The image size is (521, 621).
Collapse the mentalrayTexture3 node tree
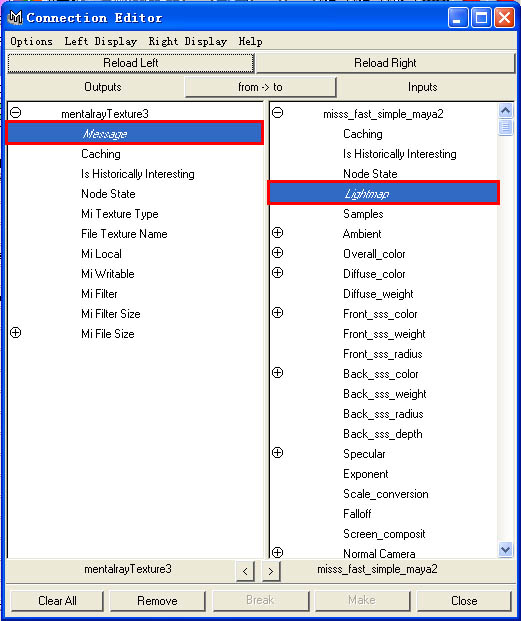15,113
